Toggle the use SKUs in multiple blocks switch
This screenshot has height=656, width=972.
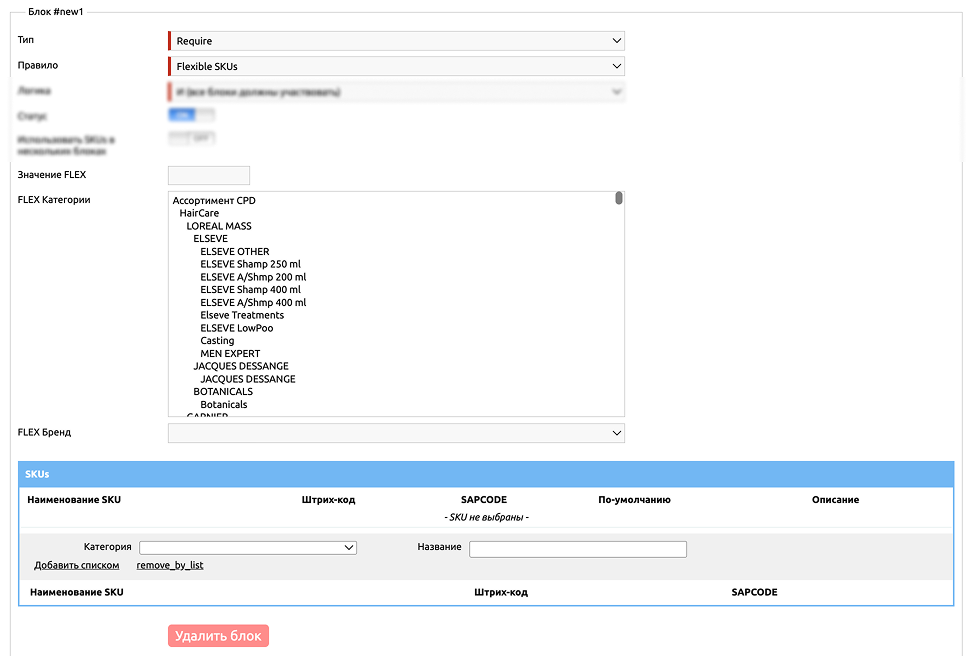pos(191,139)
